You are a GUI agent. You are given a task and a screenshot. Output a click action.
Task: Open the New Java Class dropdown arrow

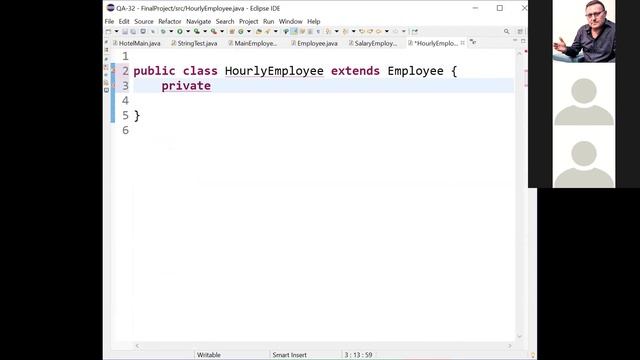[249, 31]
